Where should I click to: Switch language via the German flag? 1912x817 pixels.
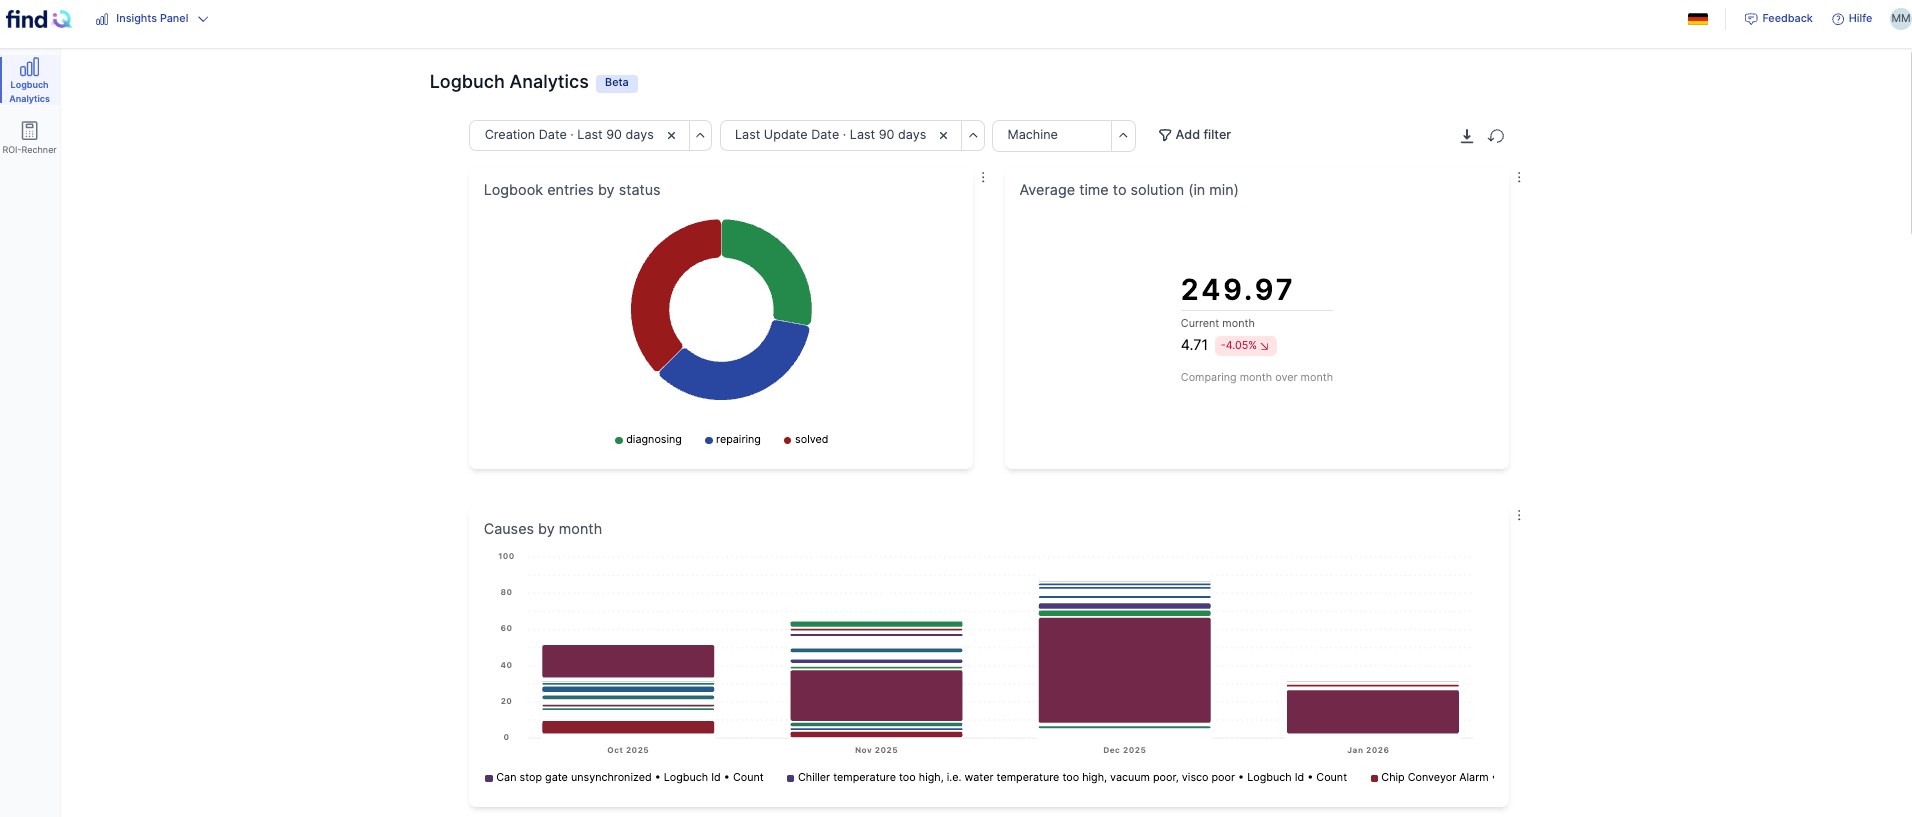1698,19
